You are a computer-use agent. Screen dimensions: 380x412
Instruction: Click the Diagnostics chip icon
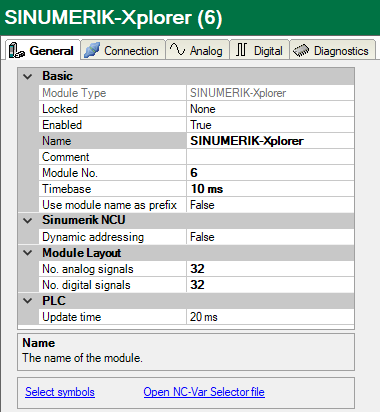[x=301, y=50]
